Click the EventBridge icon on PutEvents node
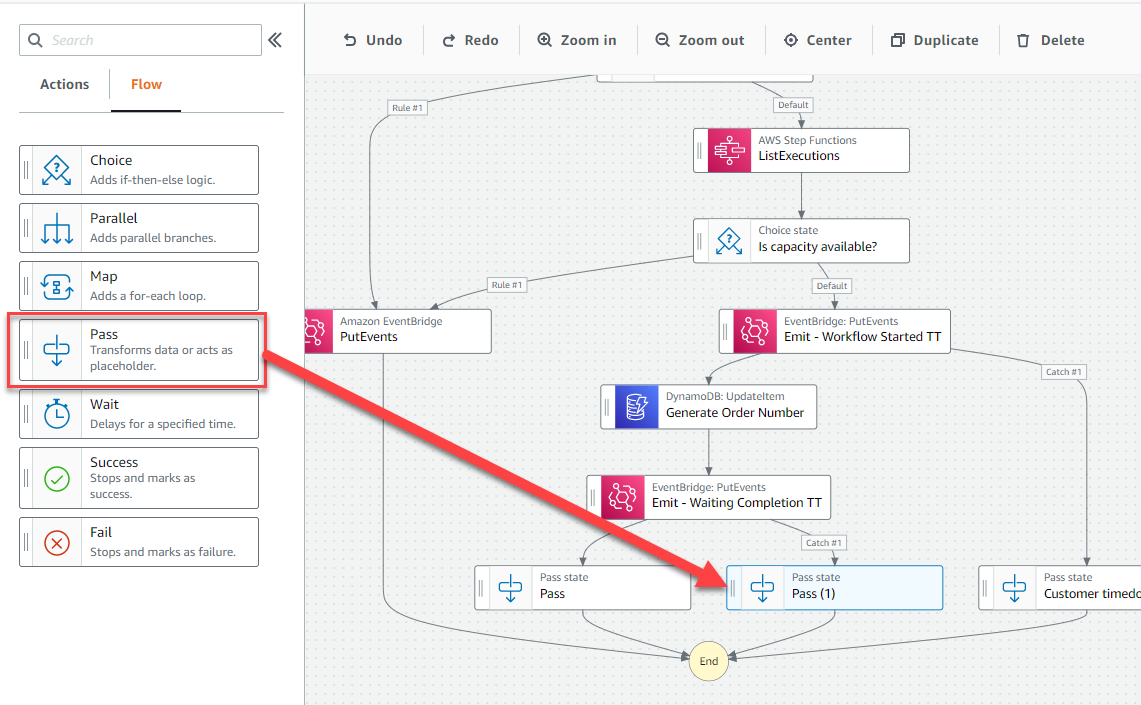The height and width of the screenshot is (705, 1141). click(x=318, y=332)
